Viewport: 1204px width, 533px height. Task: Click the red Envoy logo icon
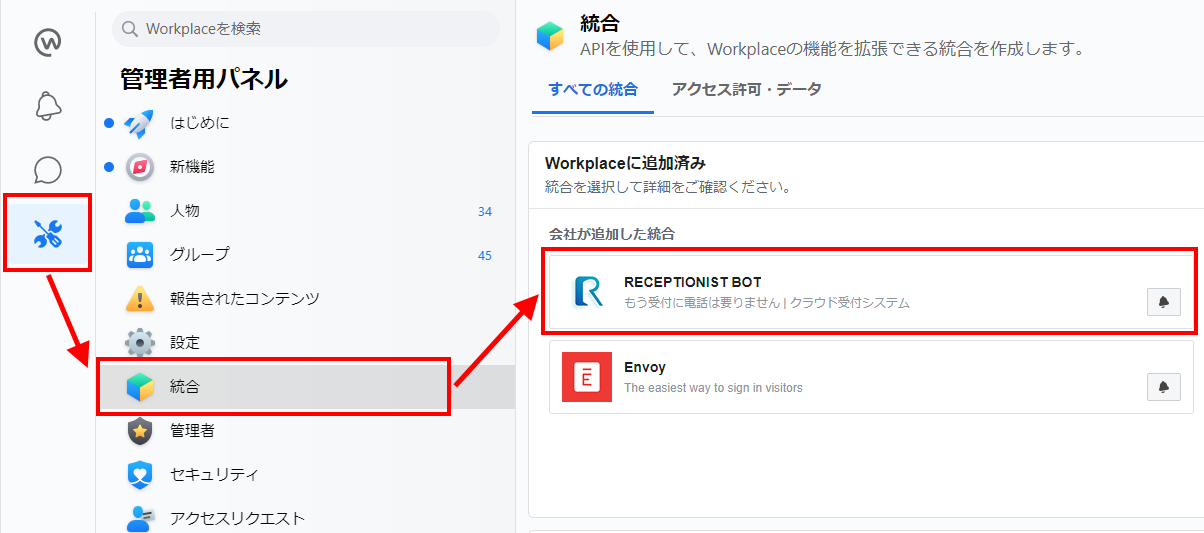pyautogui.click(x=587, y=377)
